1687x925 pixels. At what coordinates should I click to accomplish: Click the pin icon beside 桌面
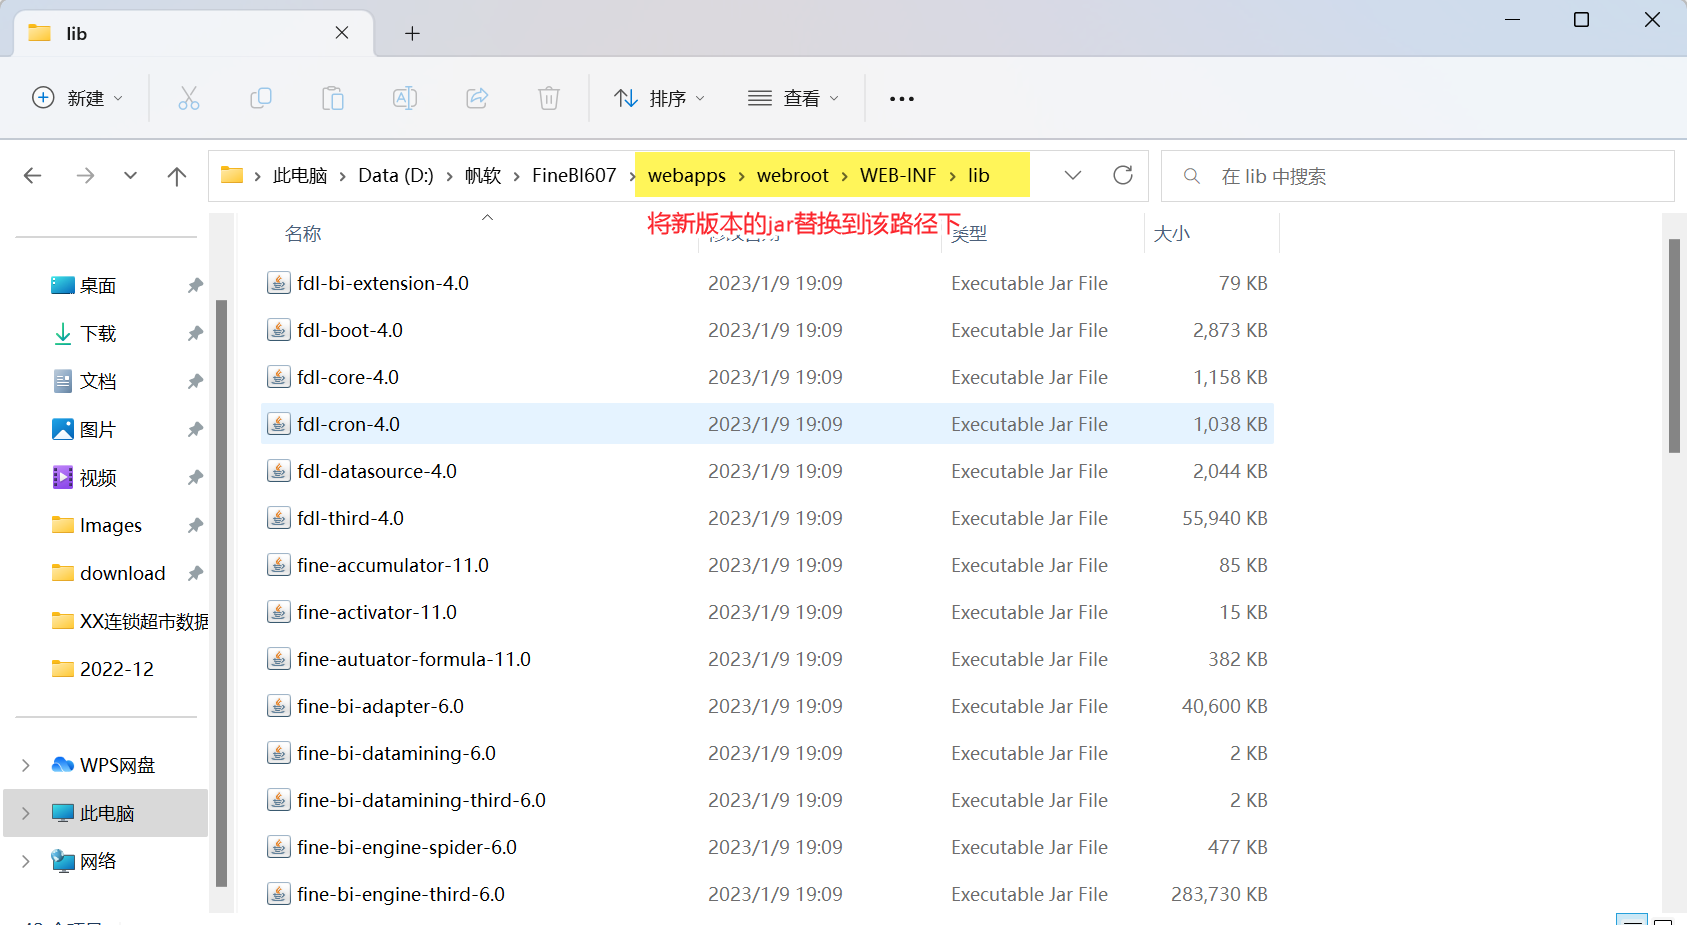pyautogui.click(x=195, y=286)
